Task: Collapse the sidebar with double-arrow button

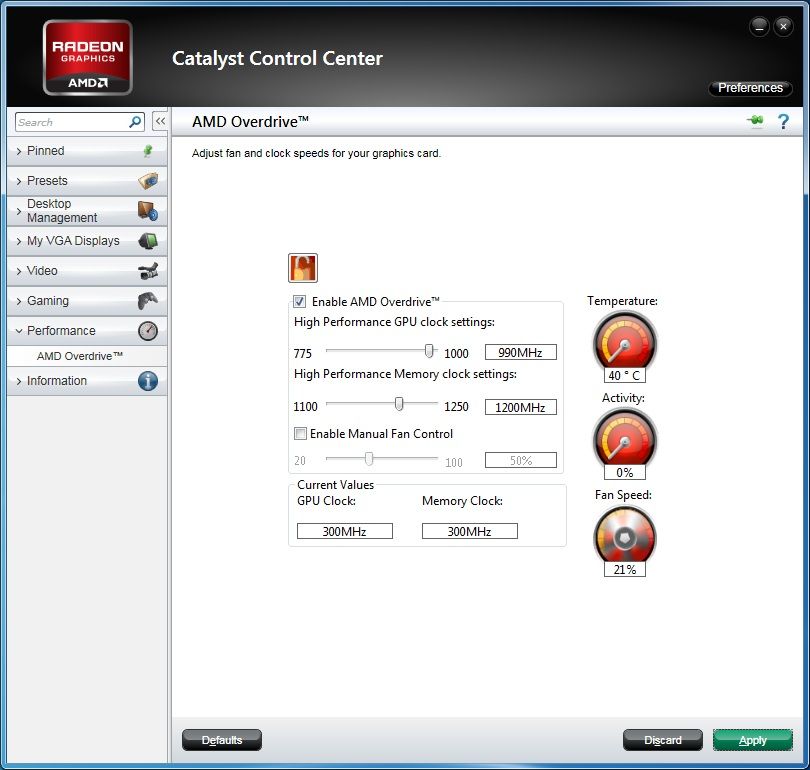Action: coord(160,122)
